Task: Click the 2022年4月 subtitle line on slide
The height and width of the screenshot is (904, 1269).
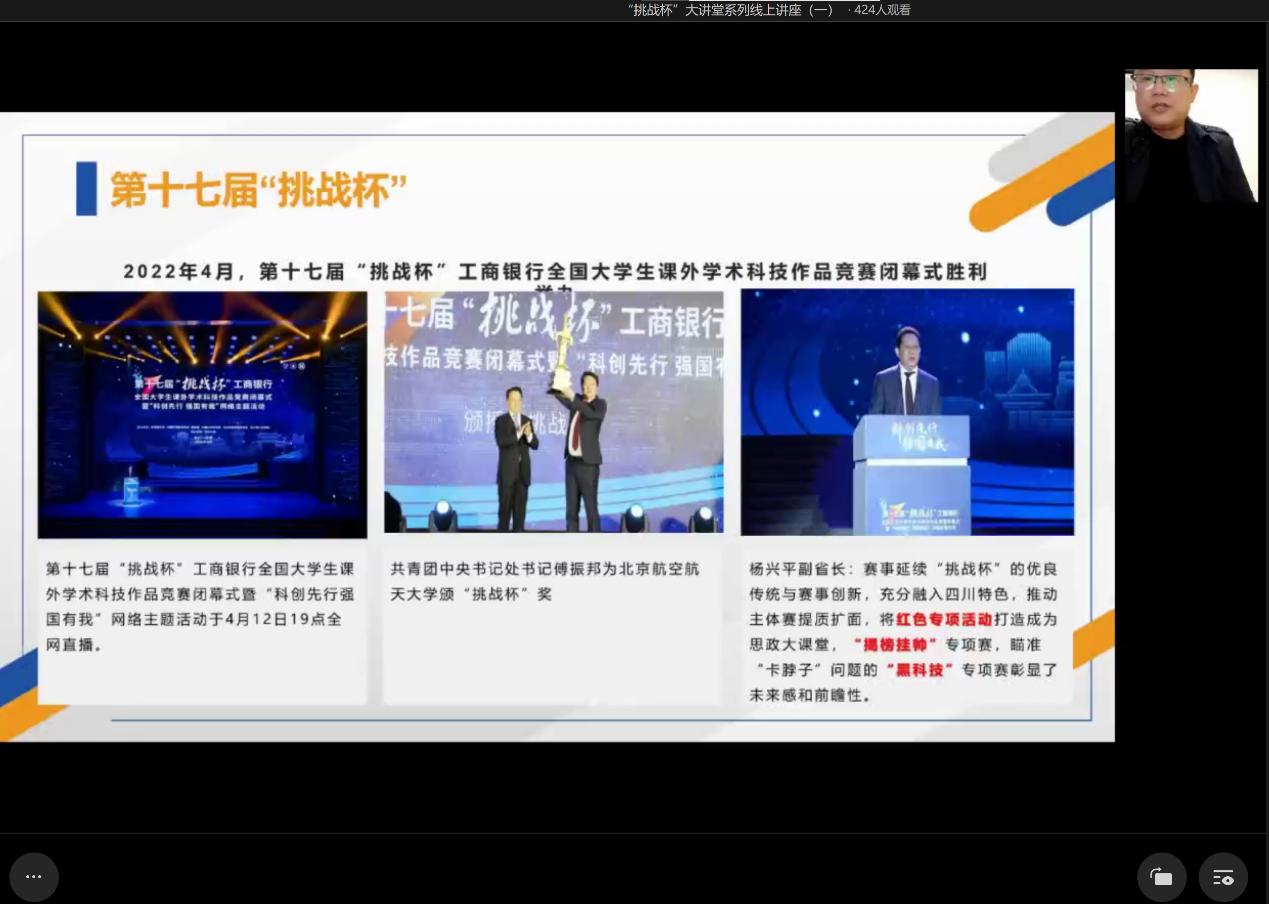Action: click(555, 271)
